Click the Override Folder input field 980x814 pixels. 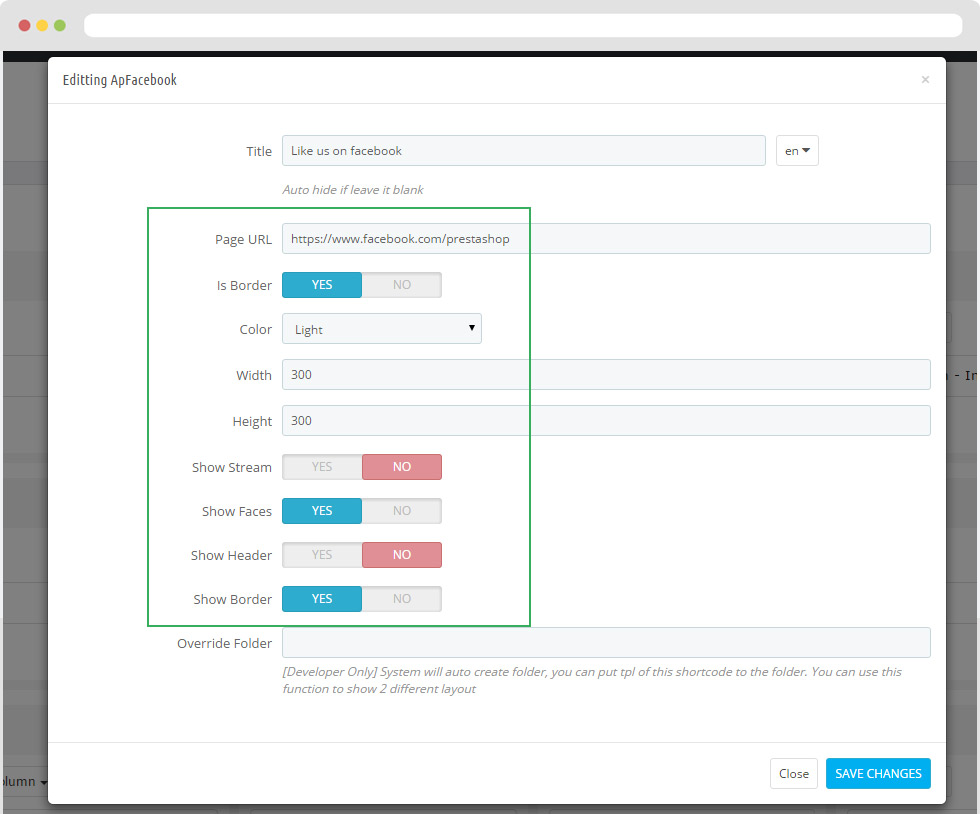click(605, 643)
